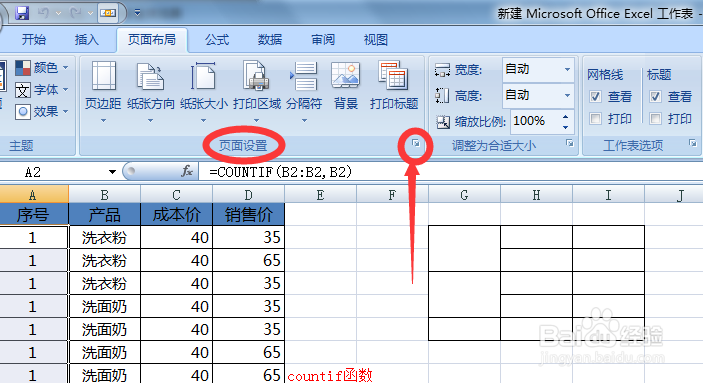Select column C header

tap(177, 195)
